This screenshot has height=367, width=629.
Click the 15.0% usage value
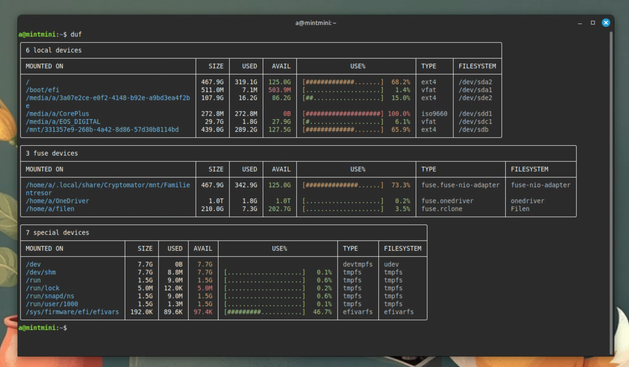(x=401, y=98)
